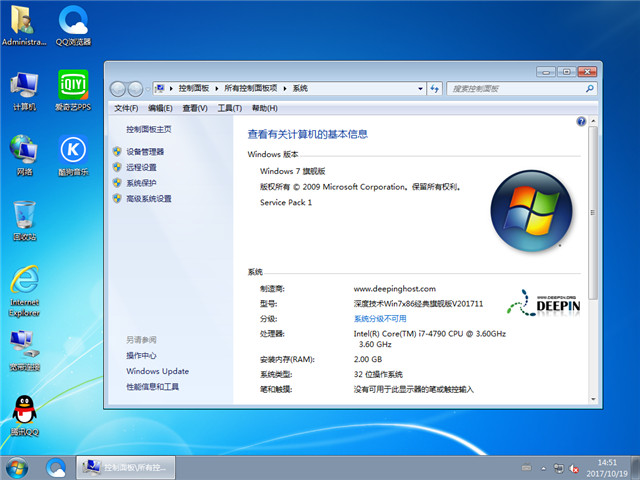Click the back navigation arrow

click(x=118, y=89)
